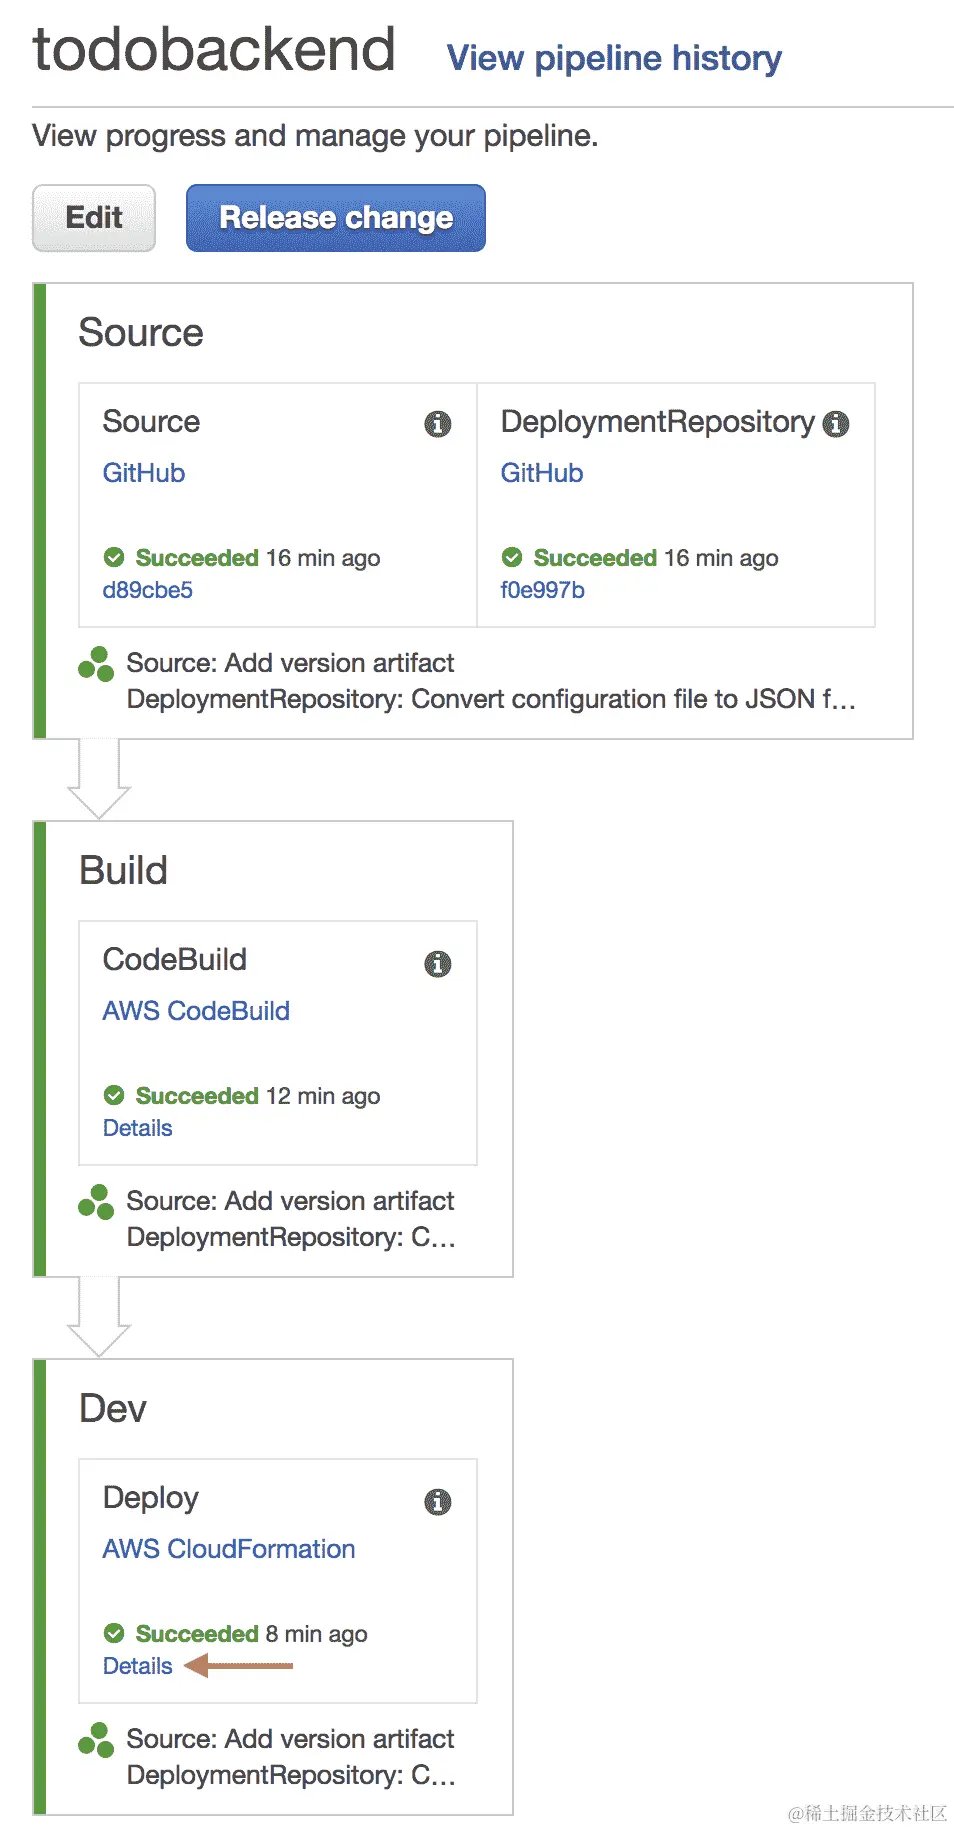This screenshot has height=1830, width=954.
Task: Click info icon beside DeploymentRepository
Action: [x=836, y=424]
